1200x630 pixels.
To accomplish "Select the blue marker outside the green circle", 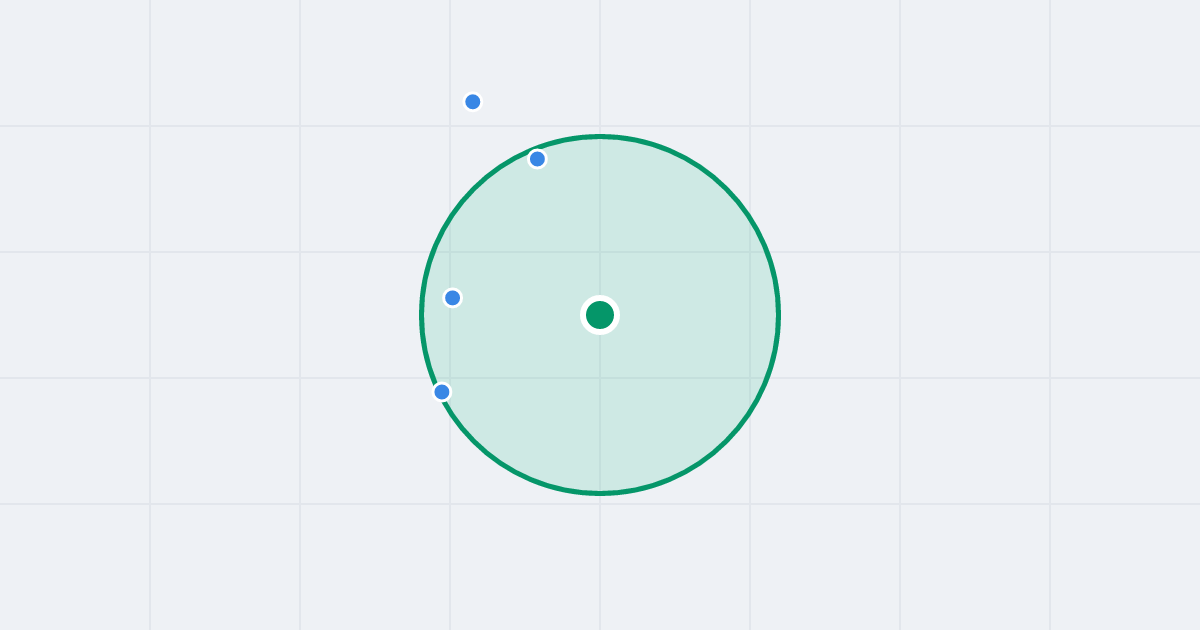I will click(x=473, y=102).
